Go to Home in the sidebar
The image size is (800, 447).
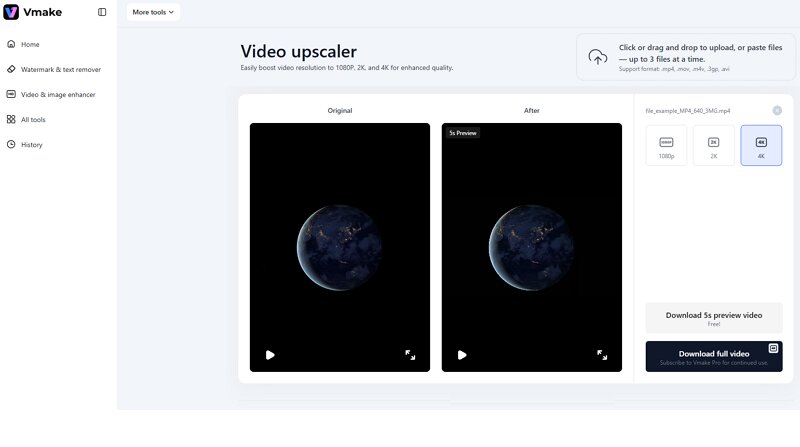[x=30, y=44]
